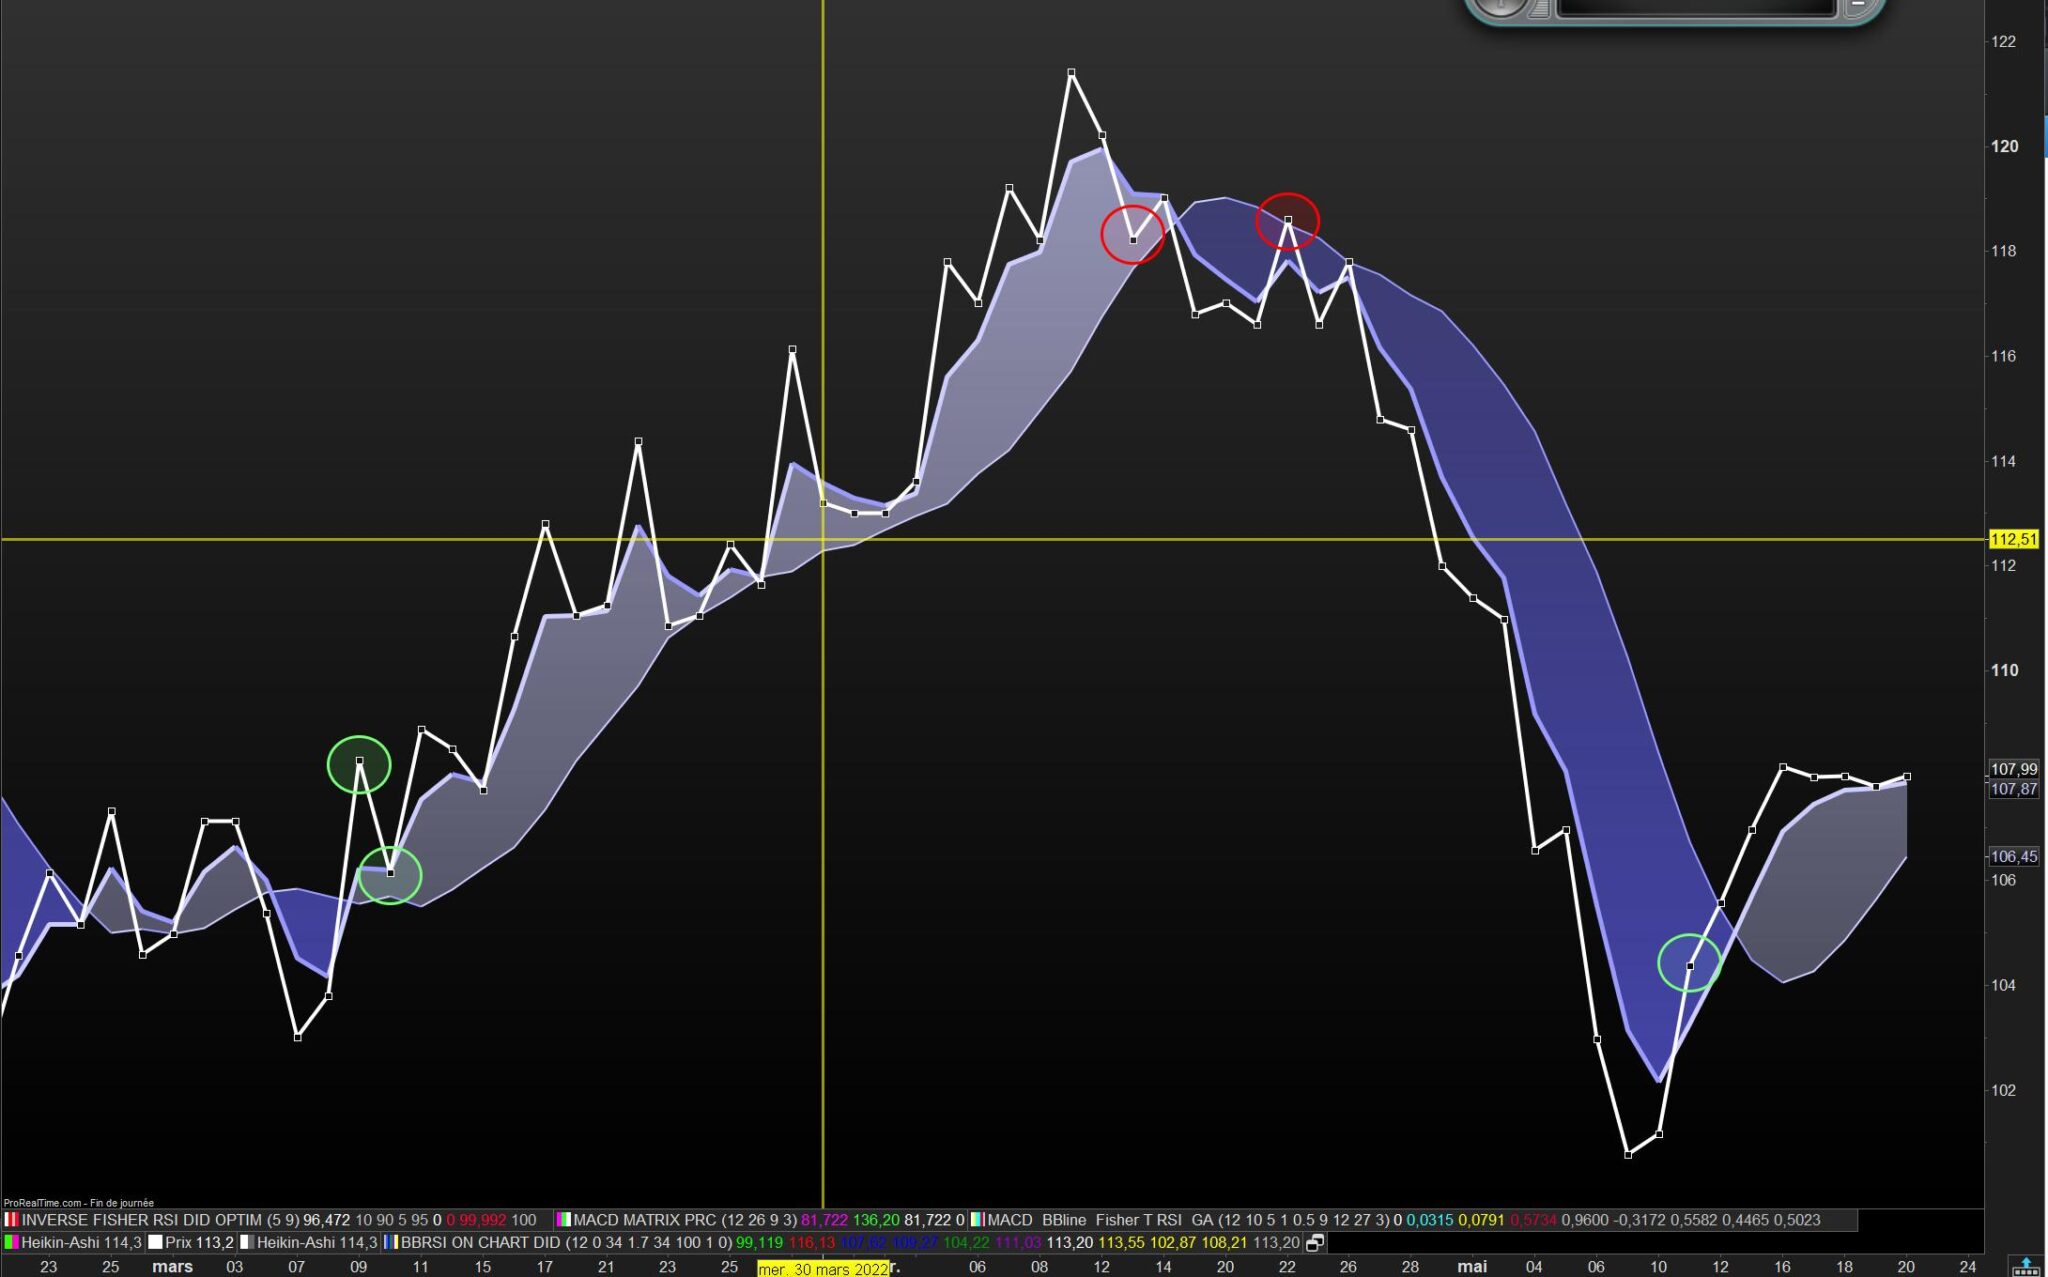Screen dimensions: 2048x1277
Task: Click the round dial on floating widget
Action: [x=1499, y=6]
